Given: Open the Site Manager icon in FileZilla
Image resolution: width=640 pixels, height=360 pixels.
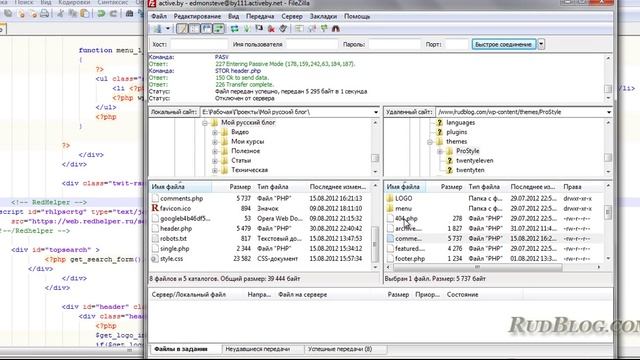Looking at the screenshot, I should (x=157, y=29).
